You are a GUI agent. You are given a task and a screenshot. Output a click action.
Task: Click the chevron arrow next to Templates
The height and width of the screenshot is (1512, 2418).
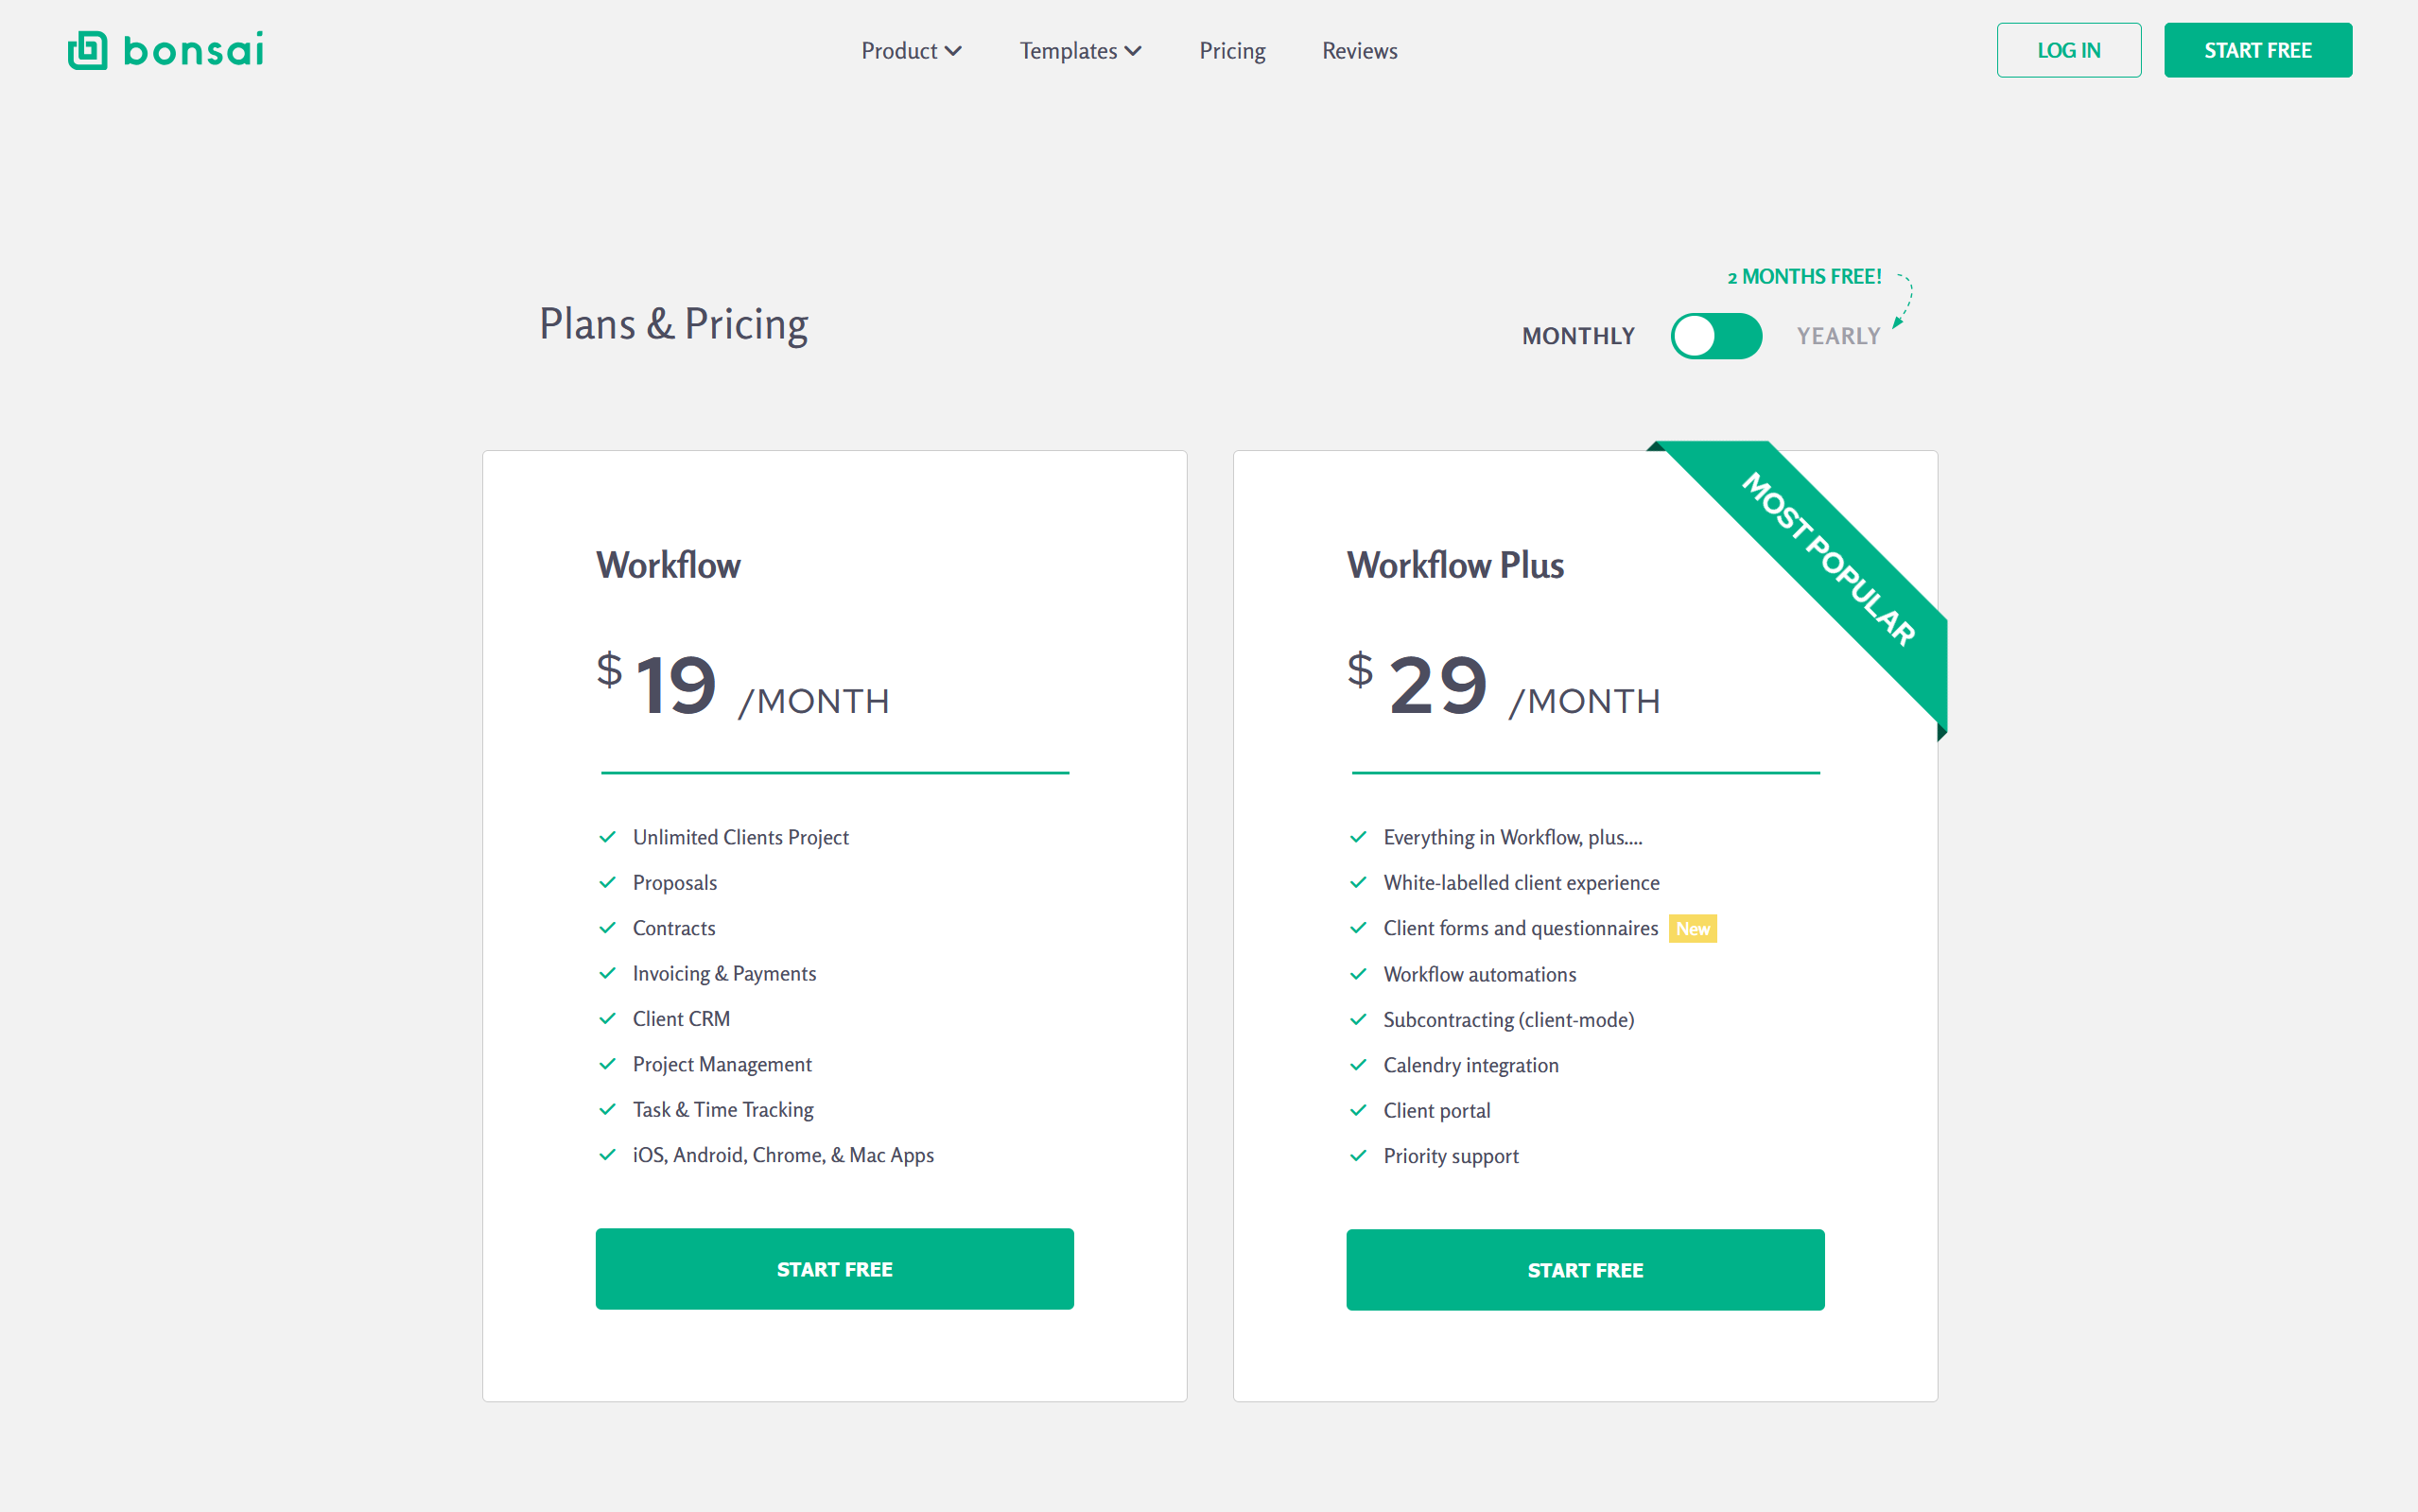(1133, 51)
